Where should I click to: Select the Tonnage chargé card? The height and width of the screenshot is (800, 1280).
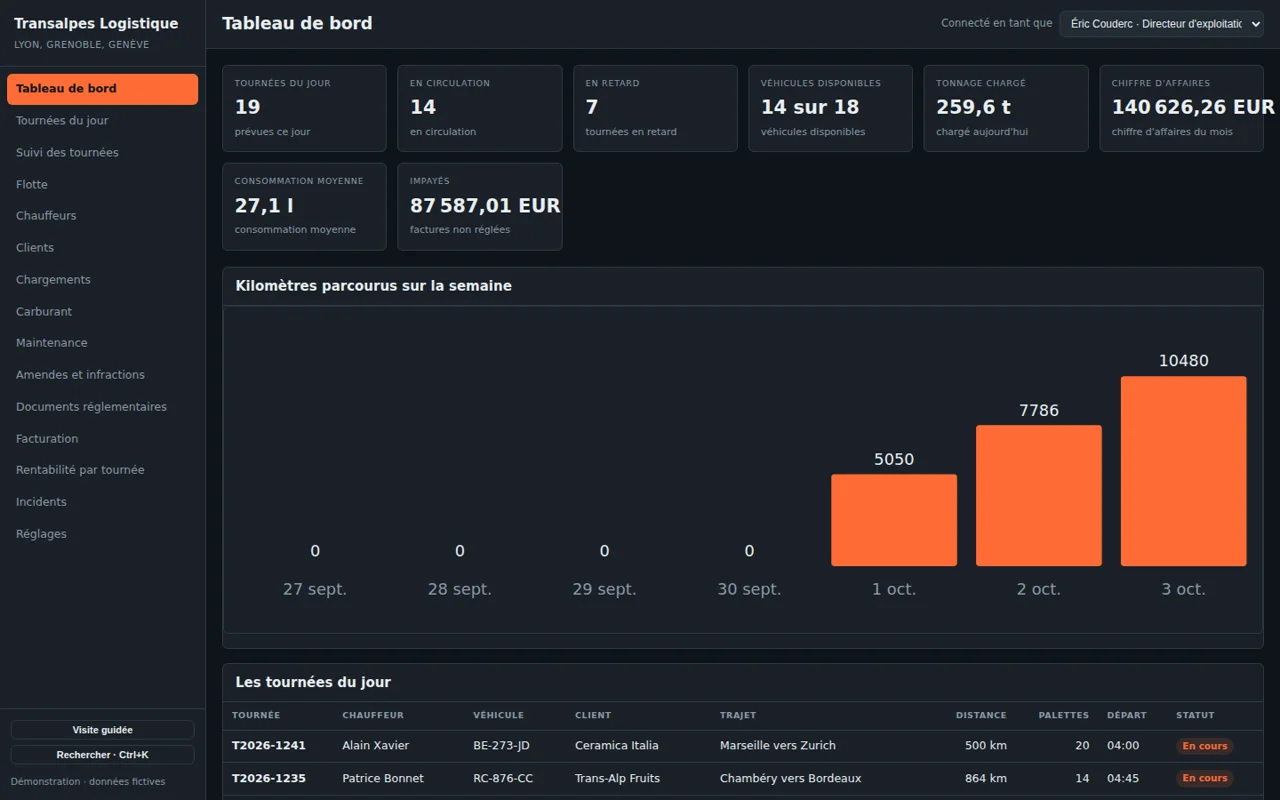pyautogui.click(x=1006, y=109)
